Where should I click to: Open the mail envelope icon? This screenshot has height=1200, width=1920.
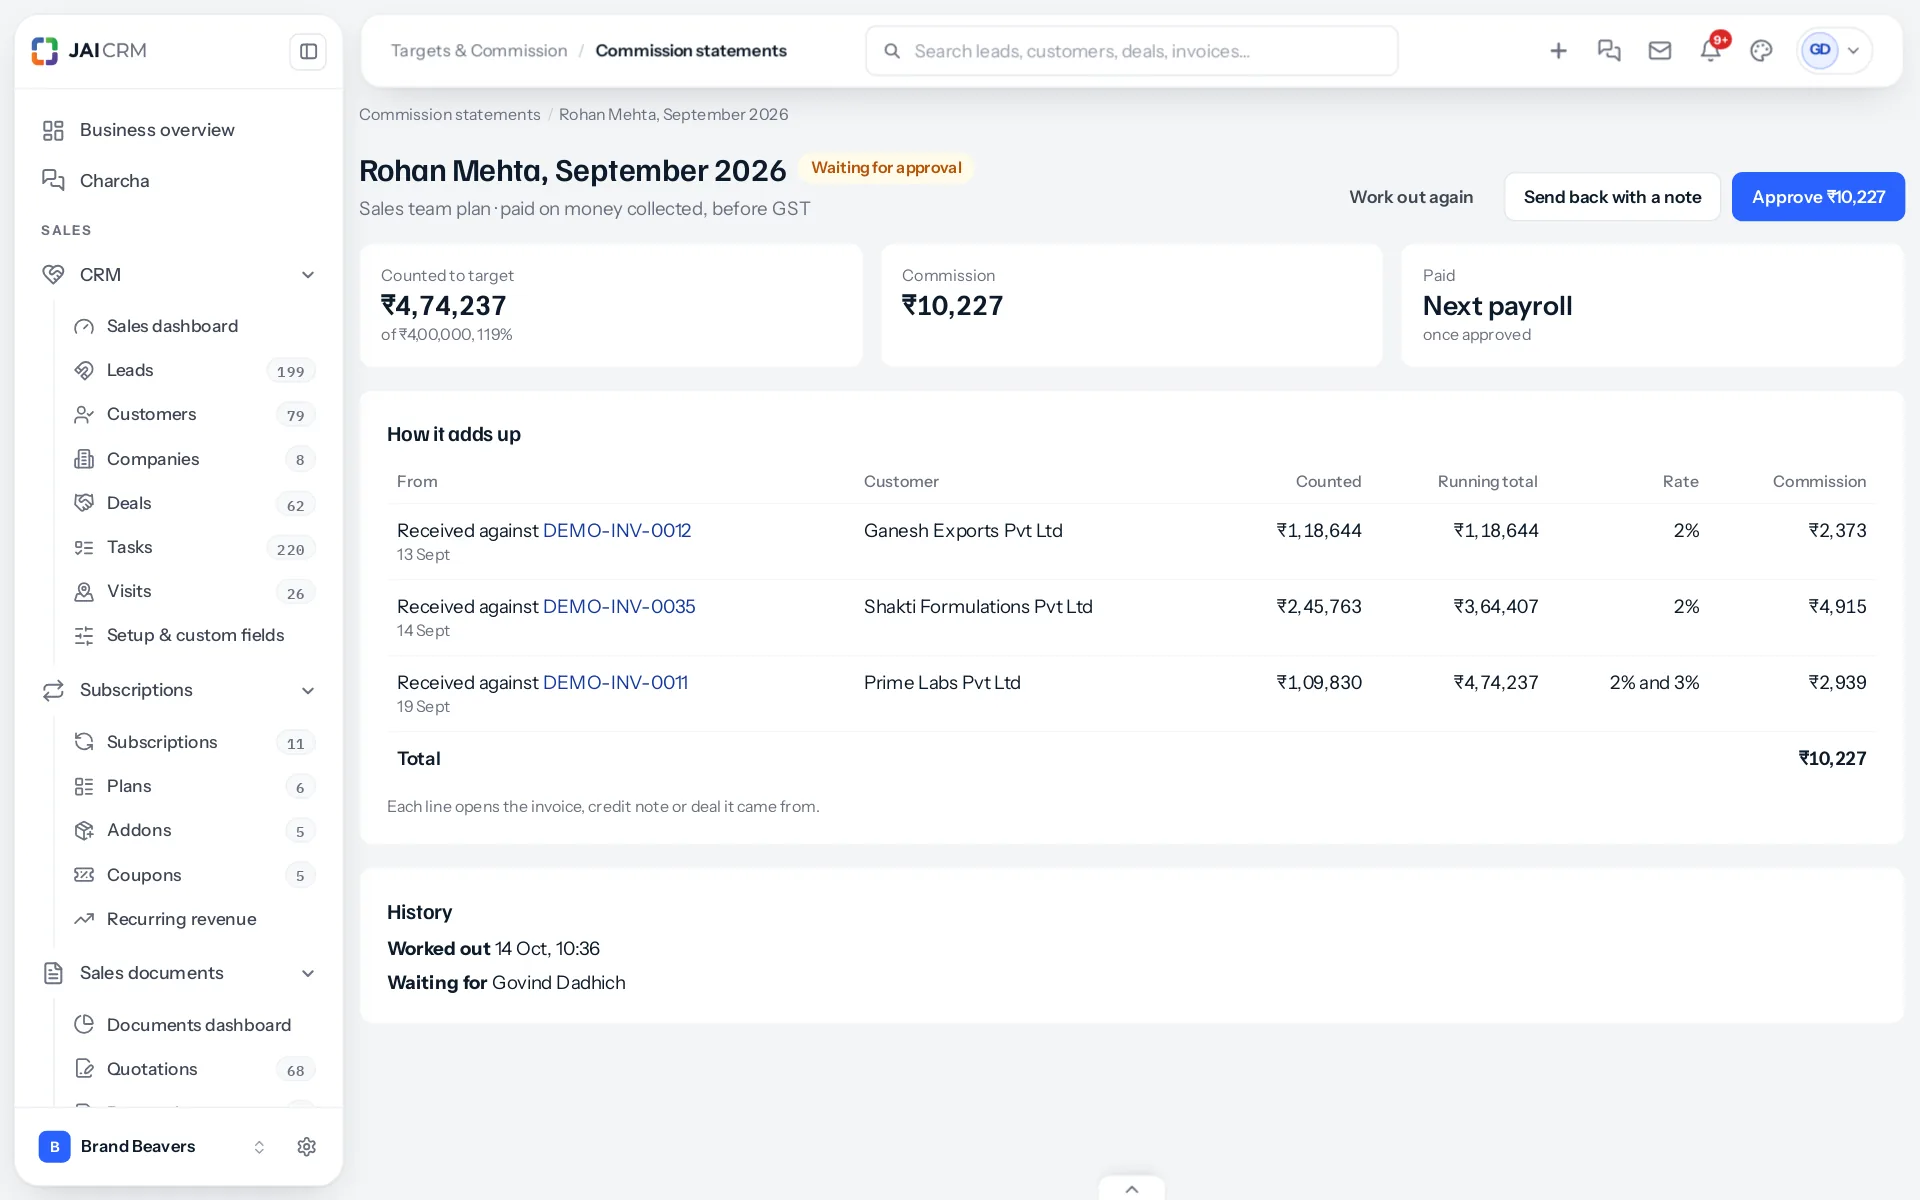[x=1660, y=51]
